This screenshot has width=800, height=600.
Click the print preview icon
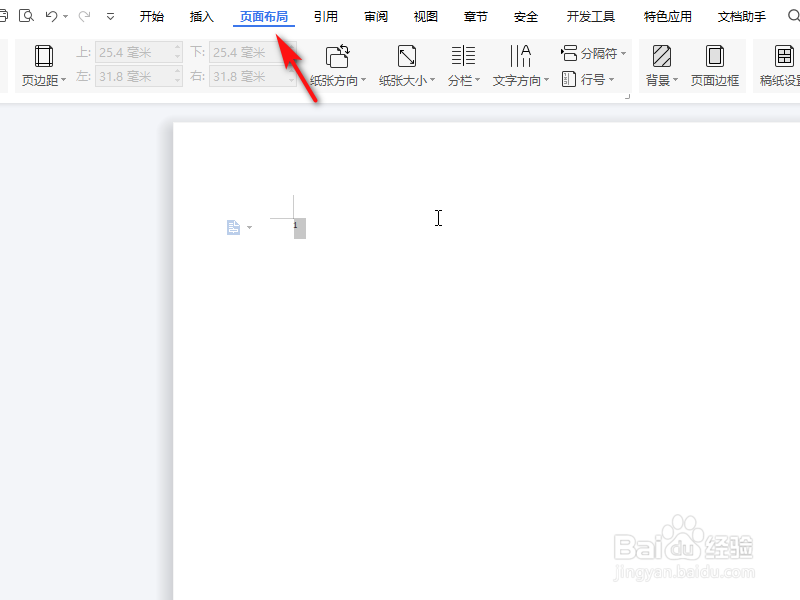[26, 16]
